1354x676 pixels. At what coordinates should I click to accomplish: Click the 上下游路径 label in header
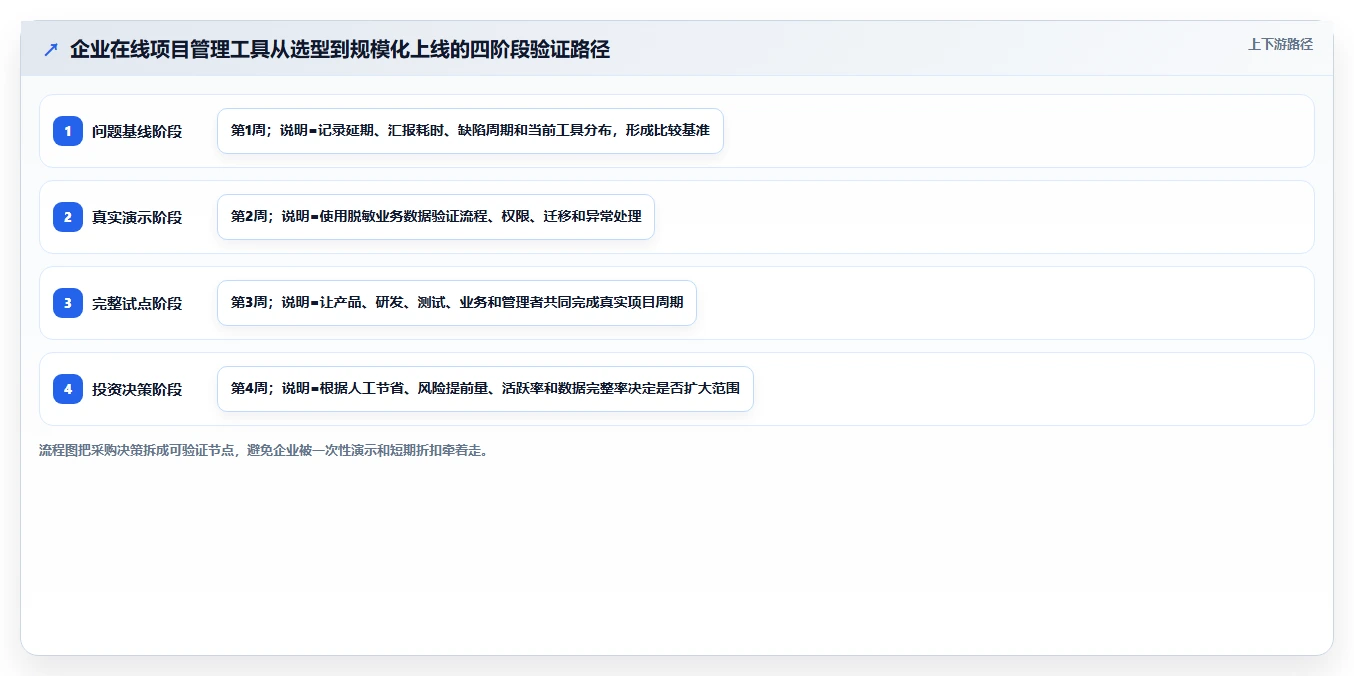pos(1280,45)
